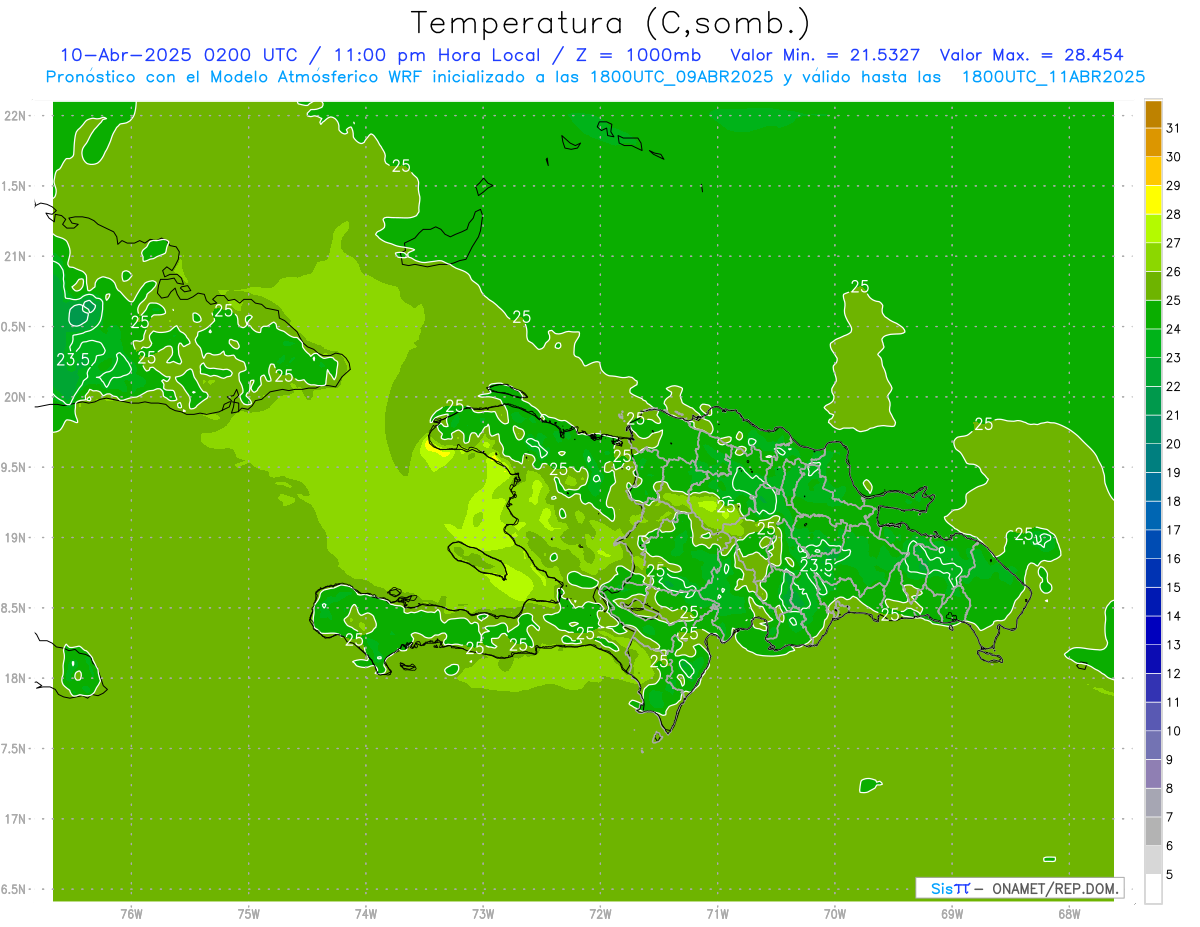Image resolution: width=1200 pixels, height=927 pixels.
Task: Click the '1800UTC_11ABR2025' valid-until time text
Action: tap(1053, 77)
